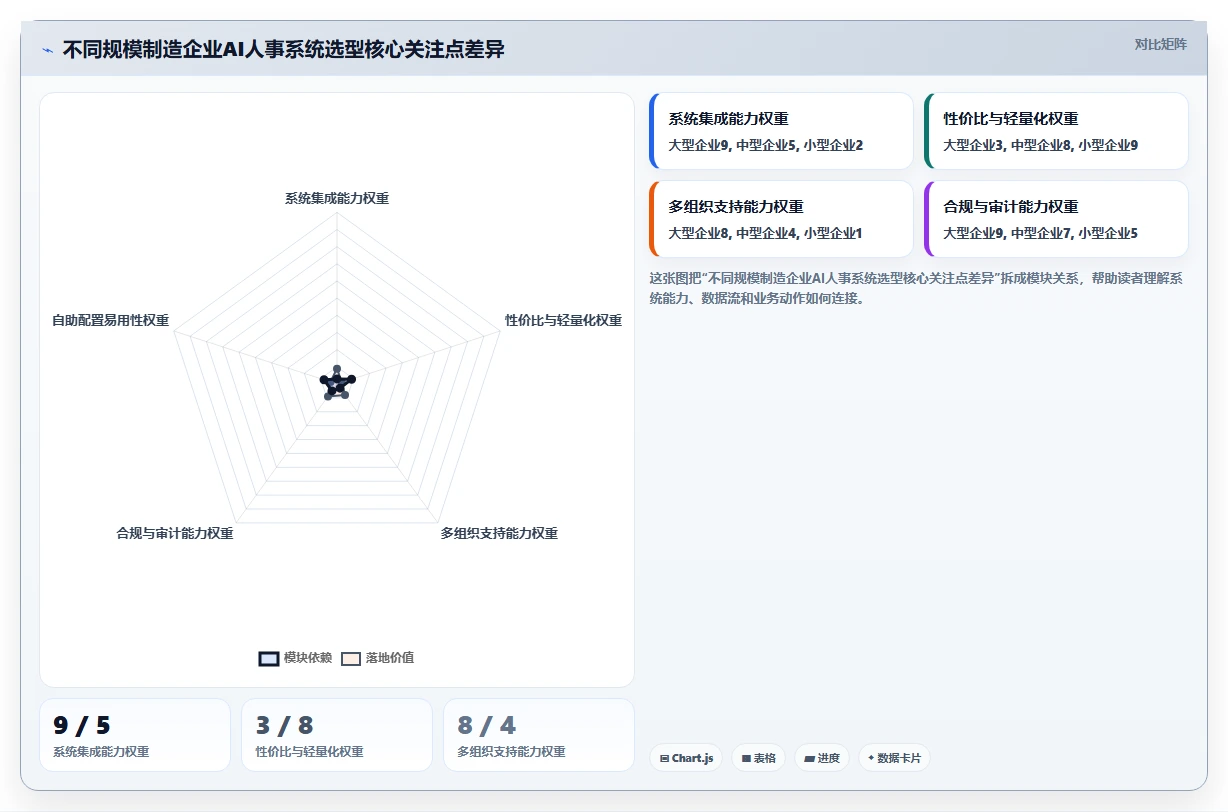Click the 3 / 8 stat tile
This screenshot has height=812, width=1228.
click(337, 735)
